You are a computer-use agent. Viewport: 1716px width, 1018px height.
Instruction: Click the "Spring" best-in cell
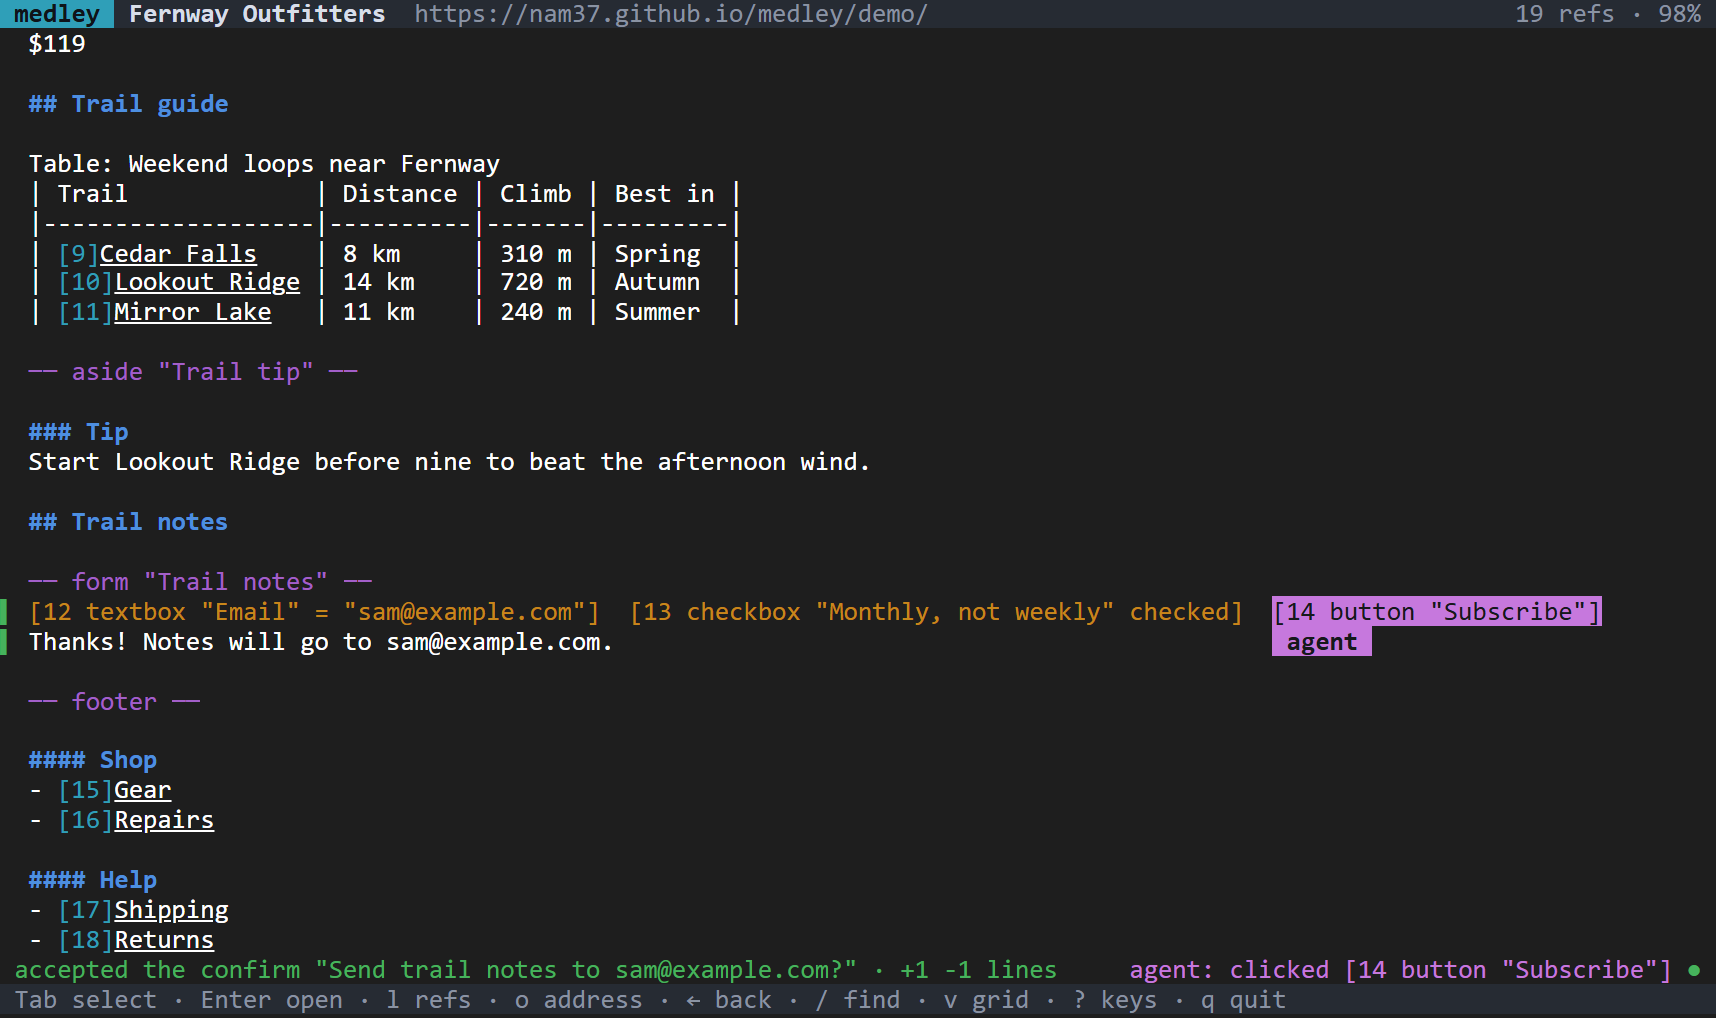point(657,254)
